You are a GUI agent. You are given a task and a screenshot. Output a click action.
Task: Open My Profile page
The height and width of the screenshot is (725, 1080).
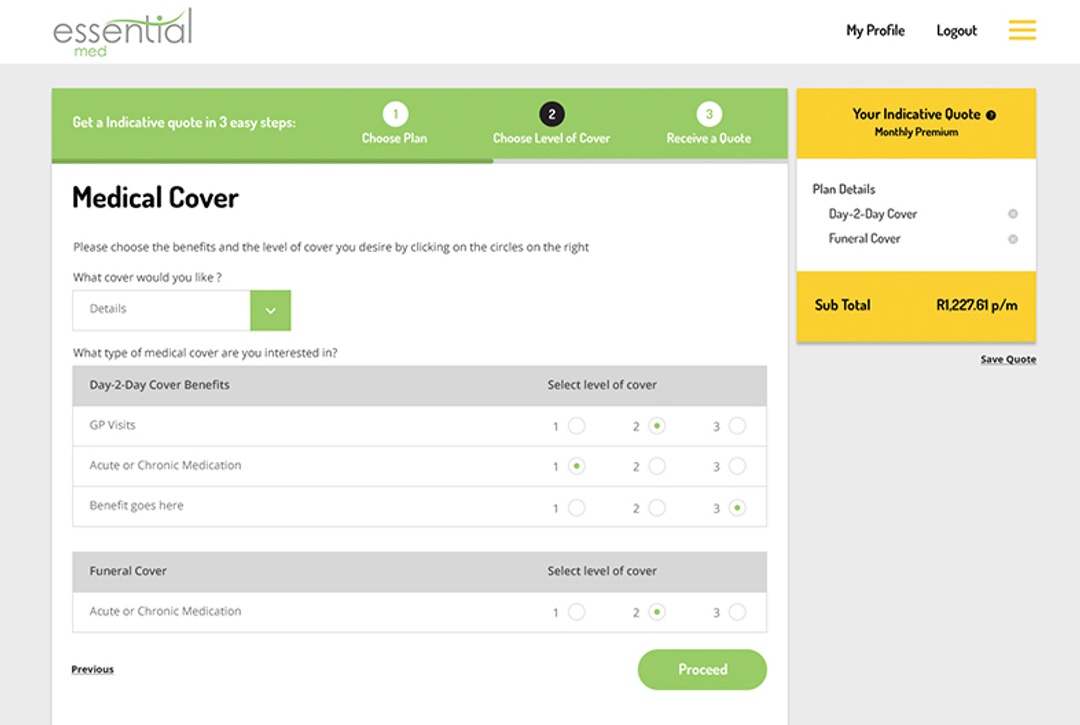coord(875,31)
